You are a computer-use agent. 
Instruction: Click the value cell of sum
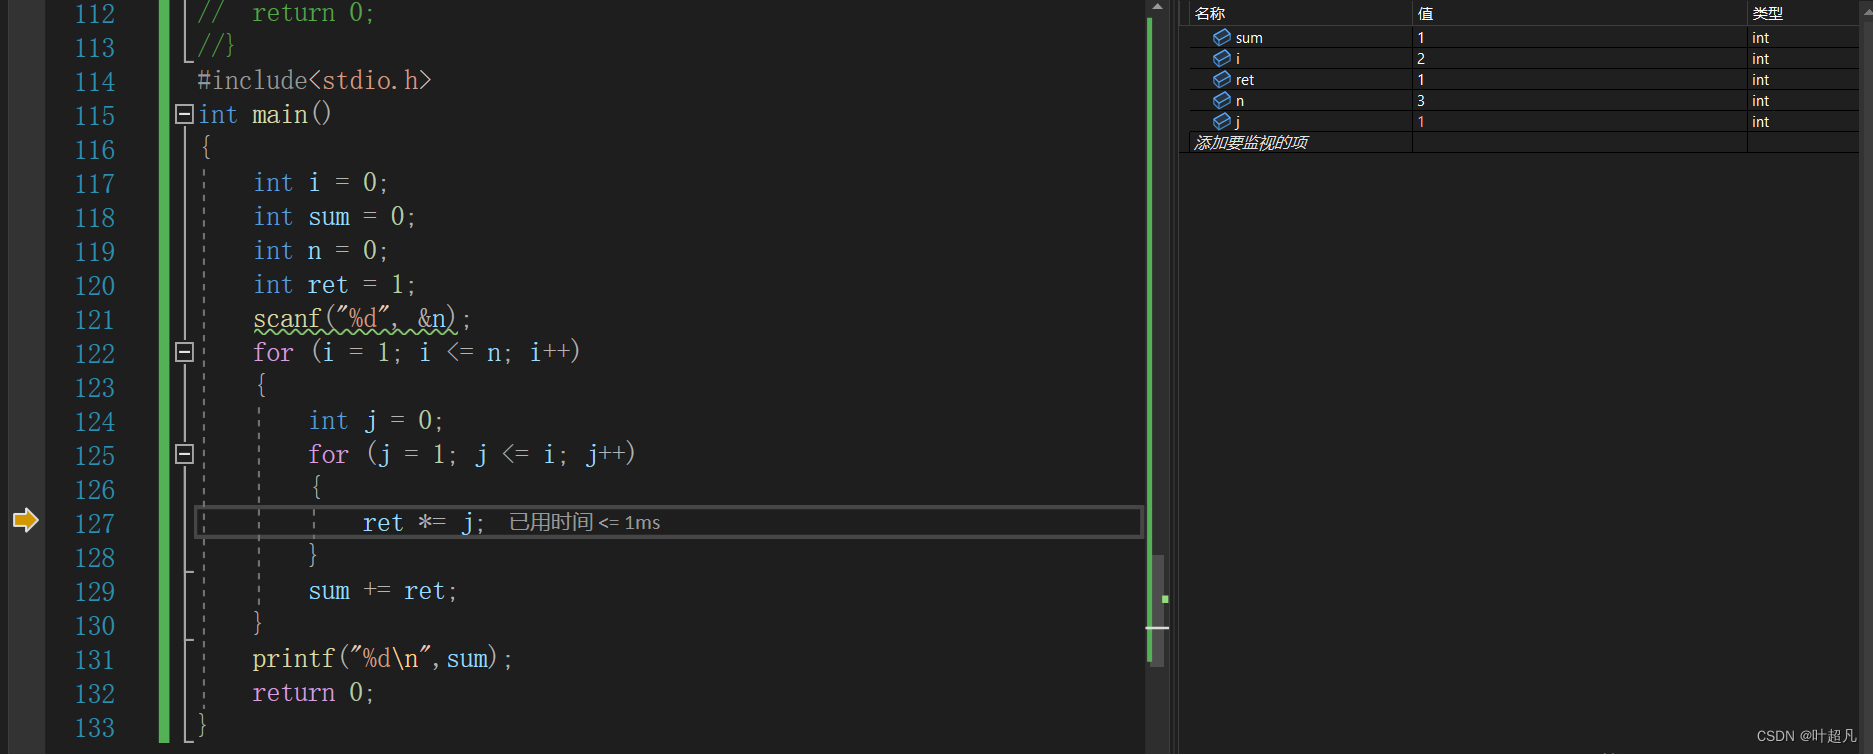coord(1579,37)
